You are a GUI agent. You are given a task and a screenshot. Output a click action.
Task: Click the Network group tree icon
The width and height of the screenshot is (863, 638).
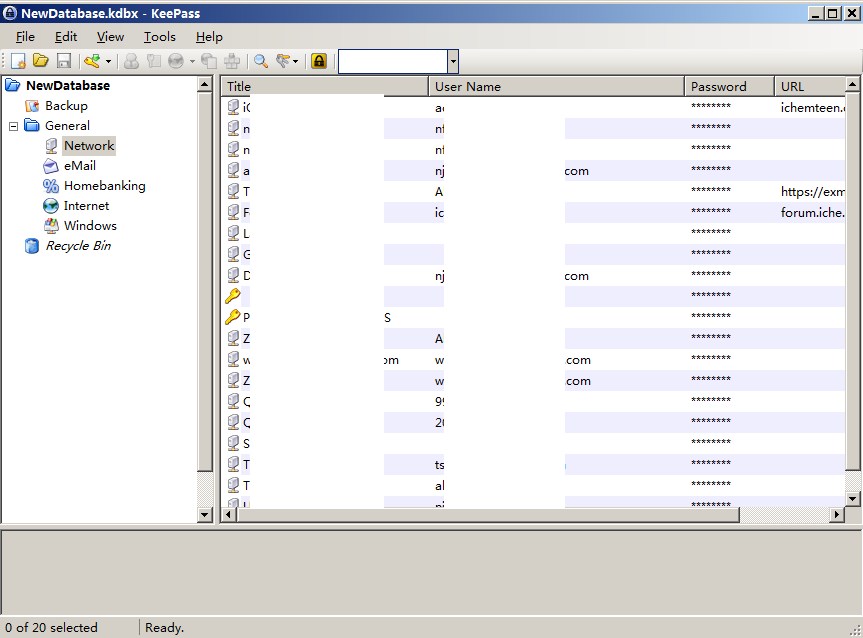(51, 146)
